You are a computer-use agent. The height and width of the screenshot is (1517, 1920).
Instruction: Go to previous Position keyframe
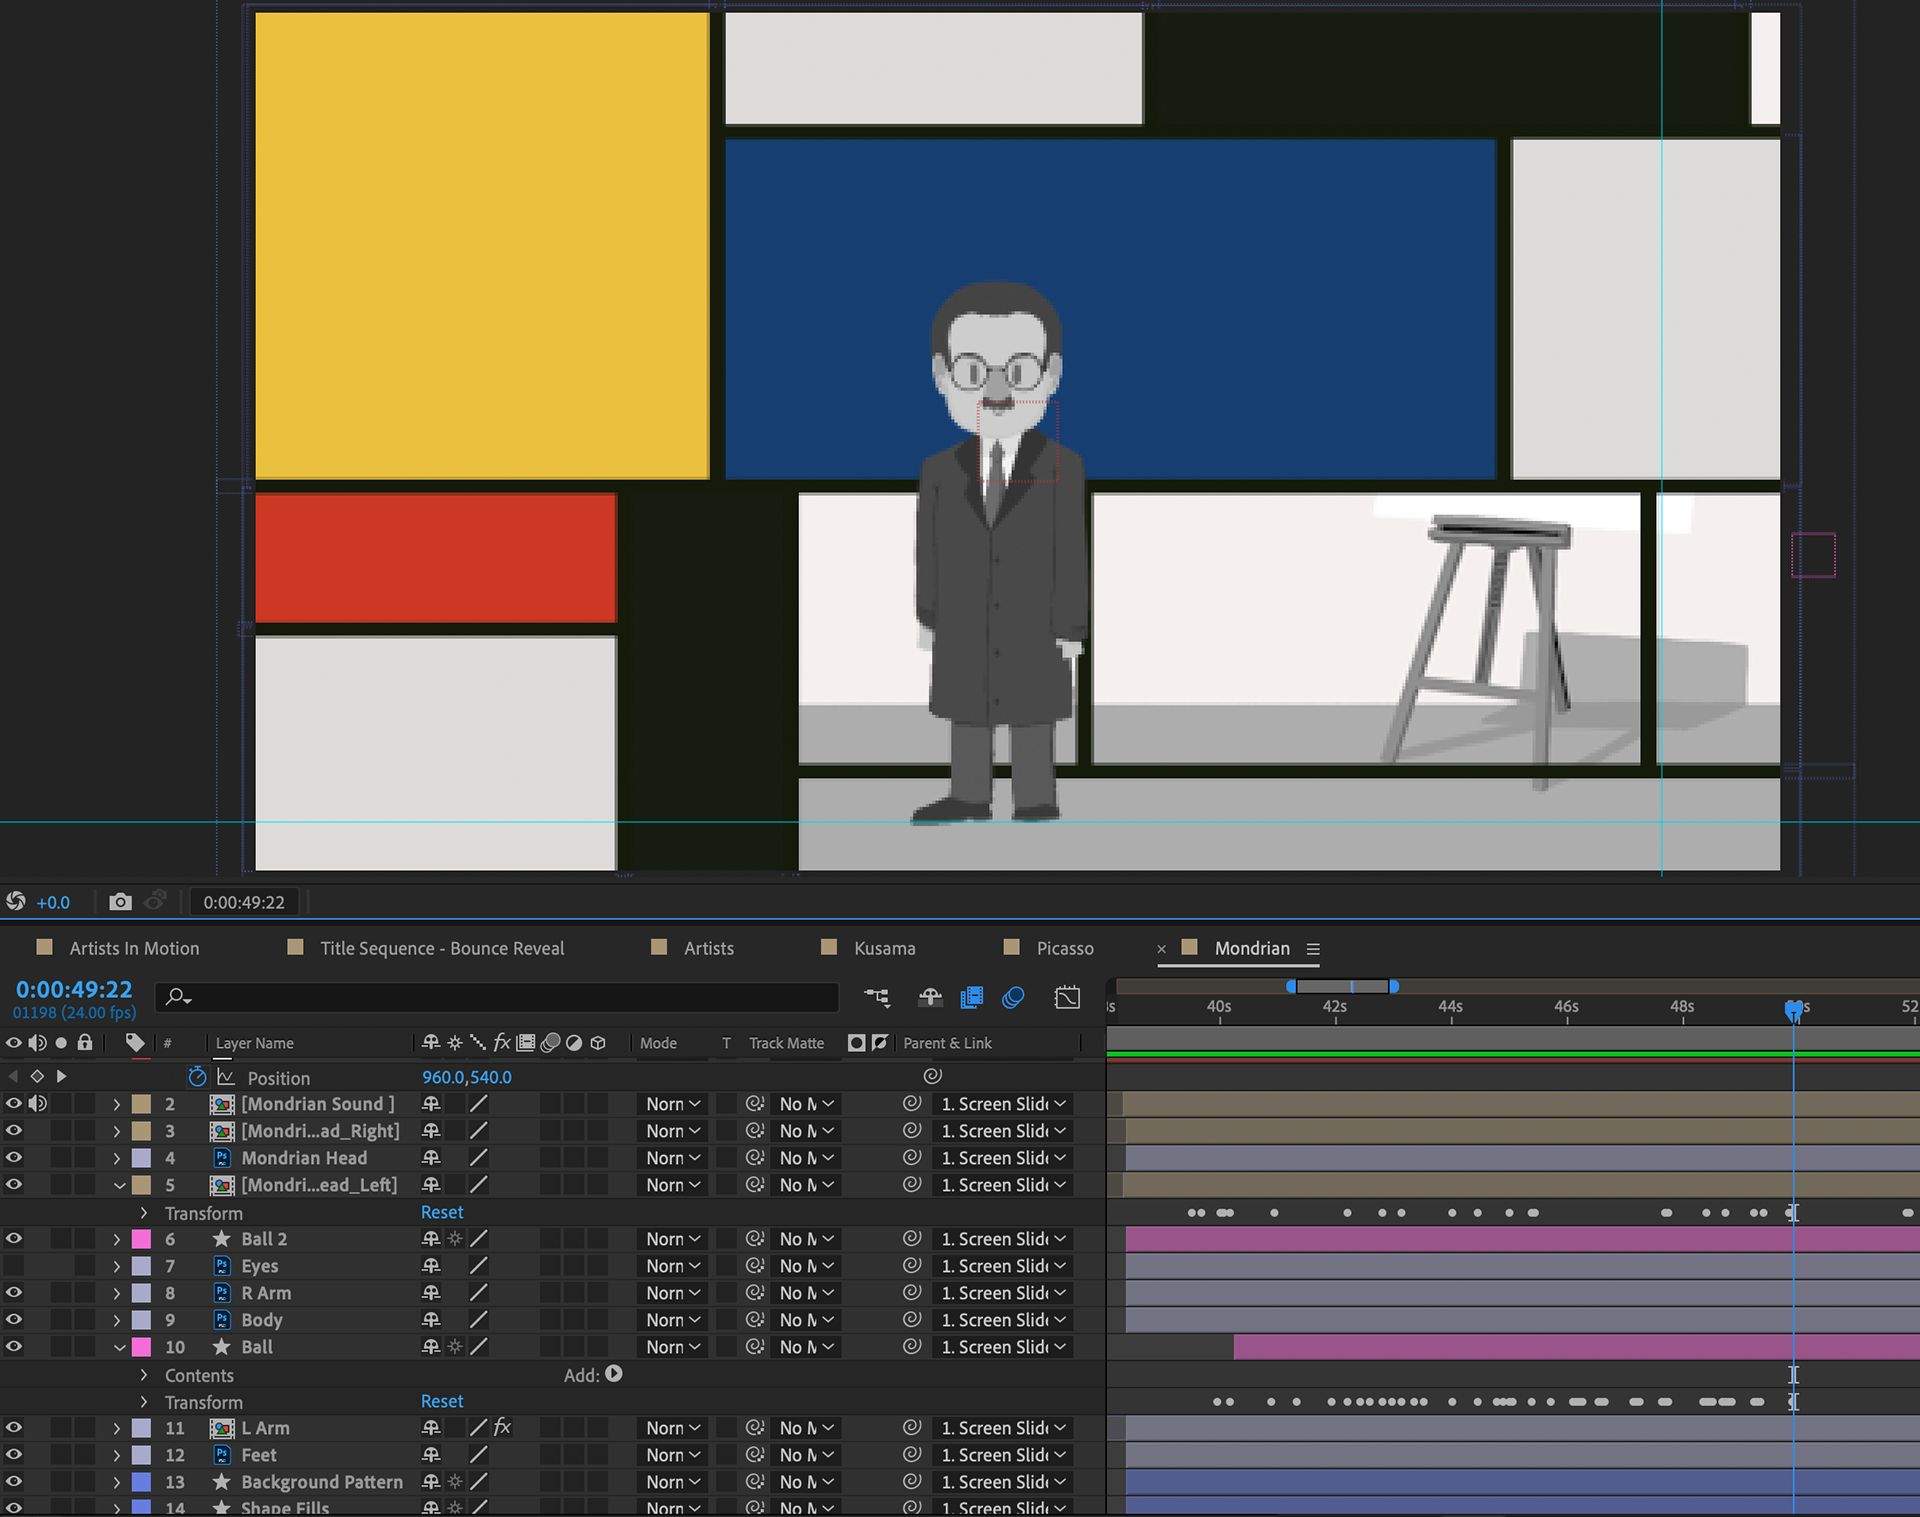pos(13,1076)
